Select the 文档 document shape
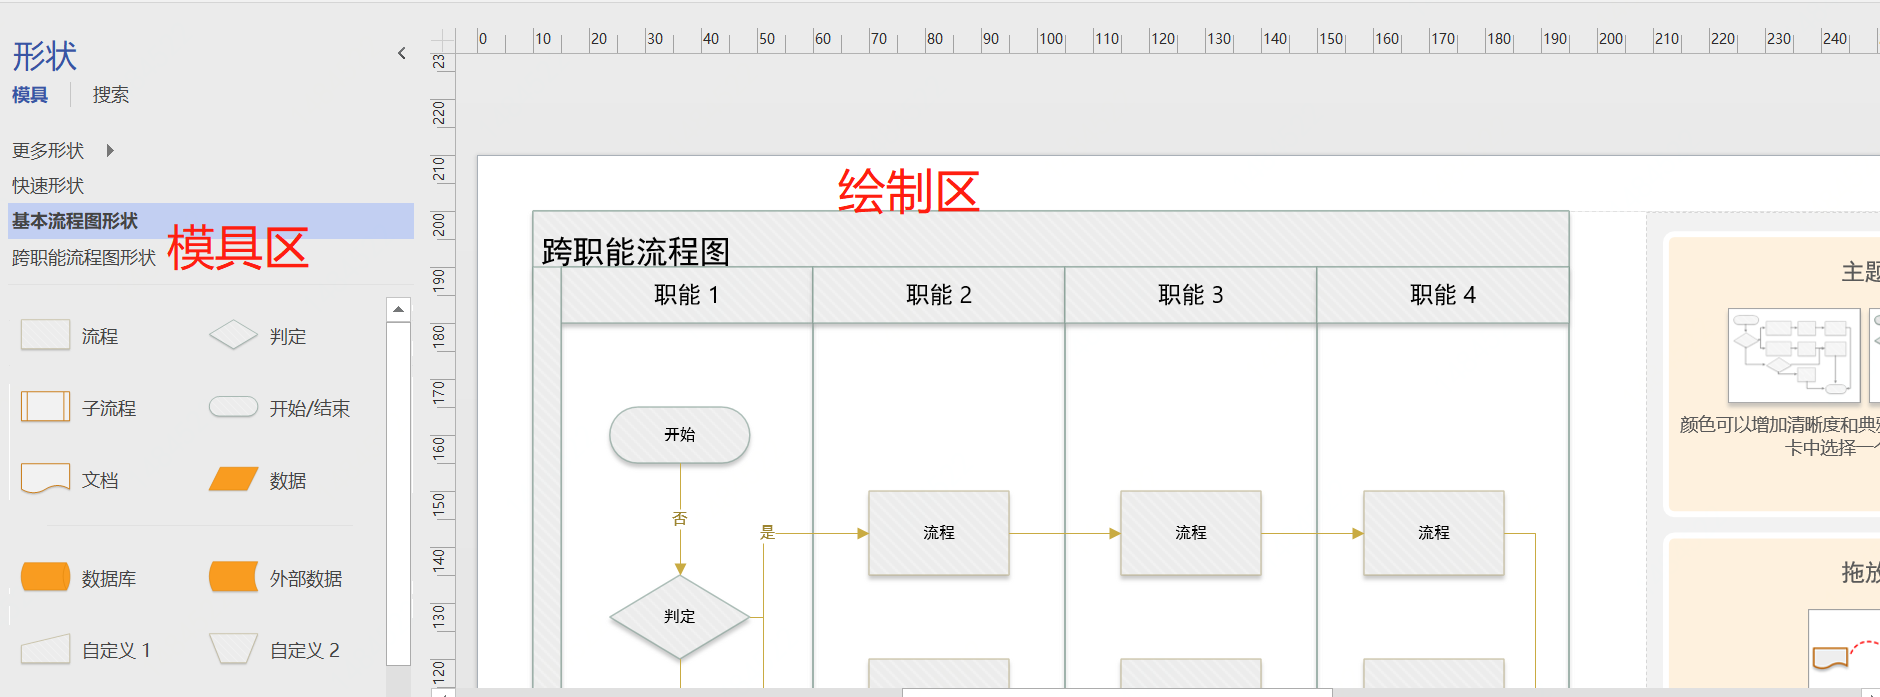This screenshot has height=697, width=1880. 45,479
